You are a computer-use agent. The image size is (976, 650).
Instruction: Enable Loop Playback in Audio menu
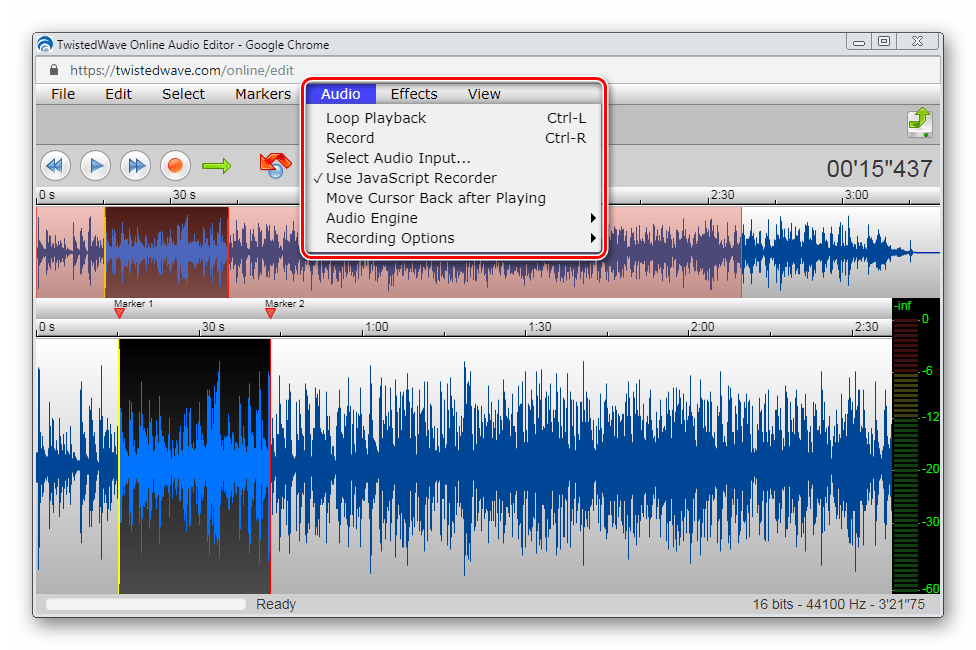(x=376, y=118)
